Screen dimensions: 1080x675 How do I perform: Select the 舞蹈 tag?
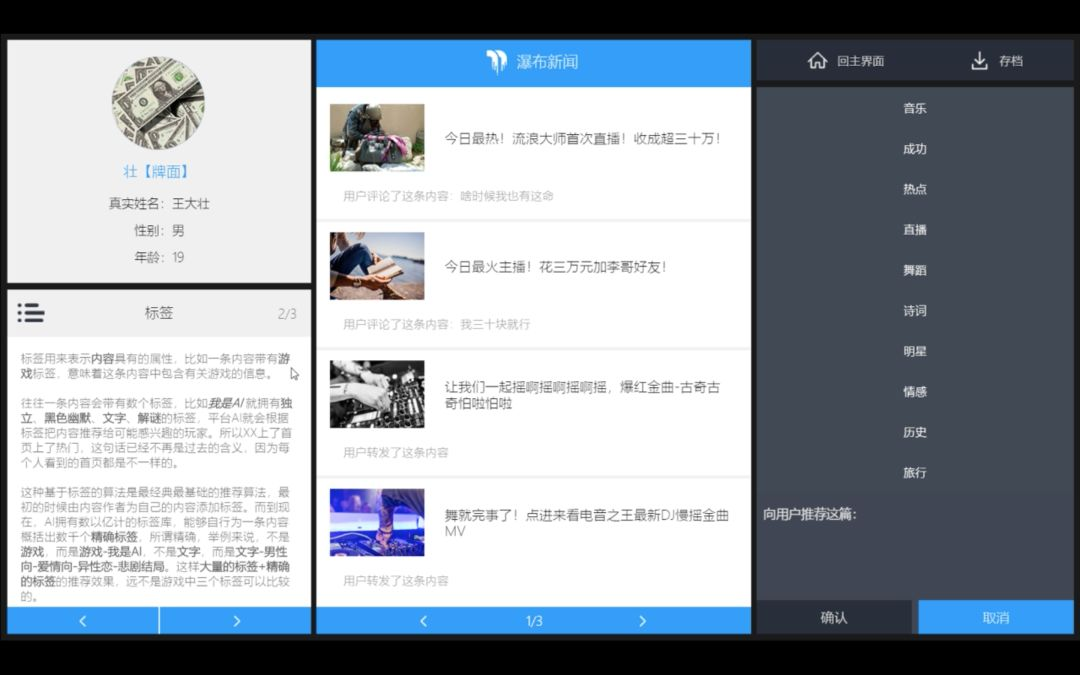915,270
